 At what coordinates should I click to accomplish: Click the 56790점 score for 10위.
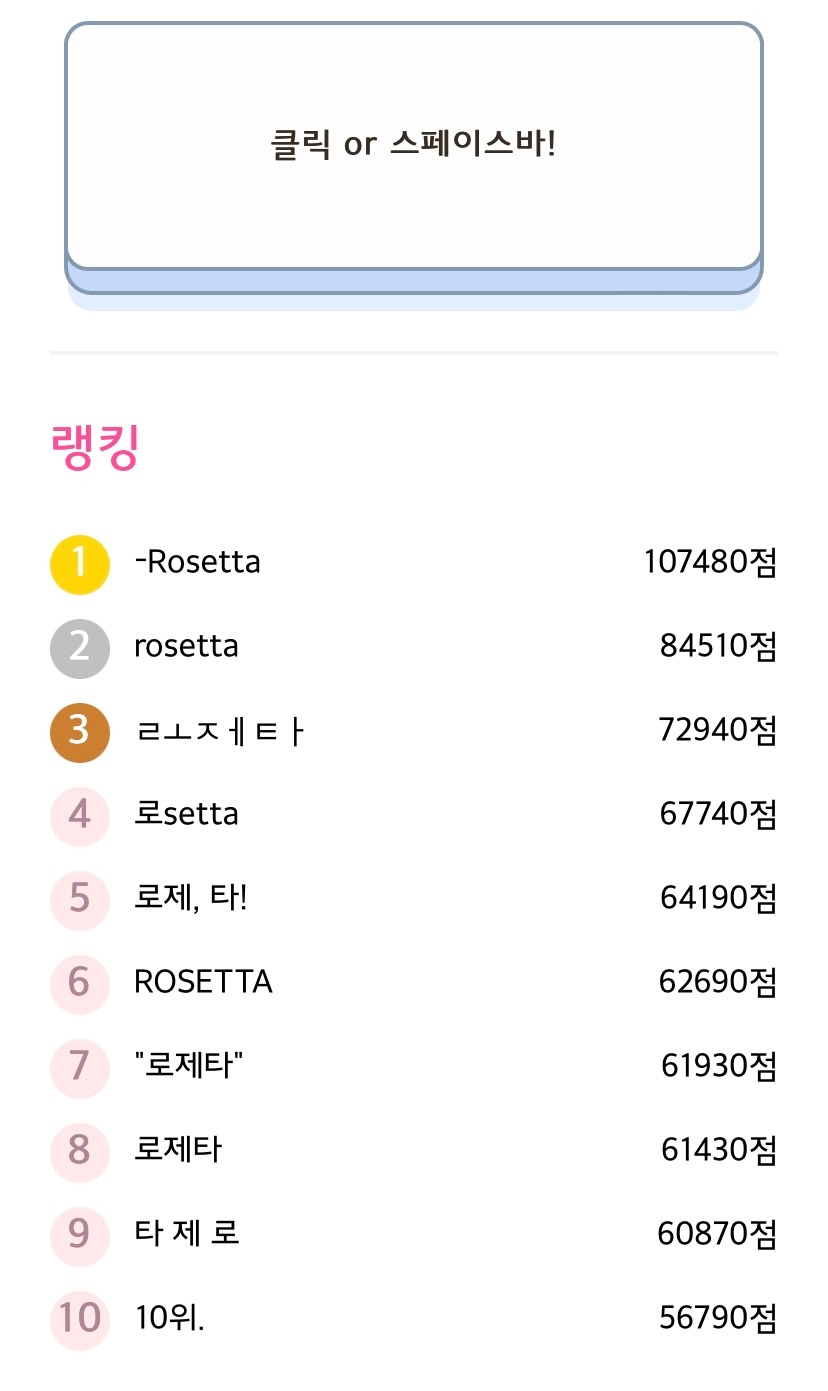pos(718,1319)
